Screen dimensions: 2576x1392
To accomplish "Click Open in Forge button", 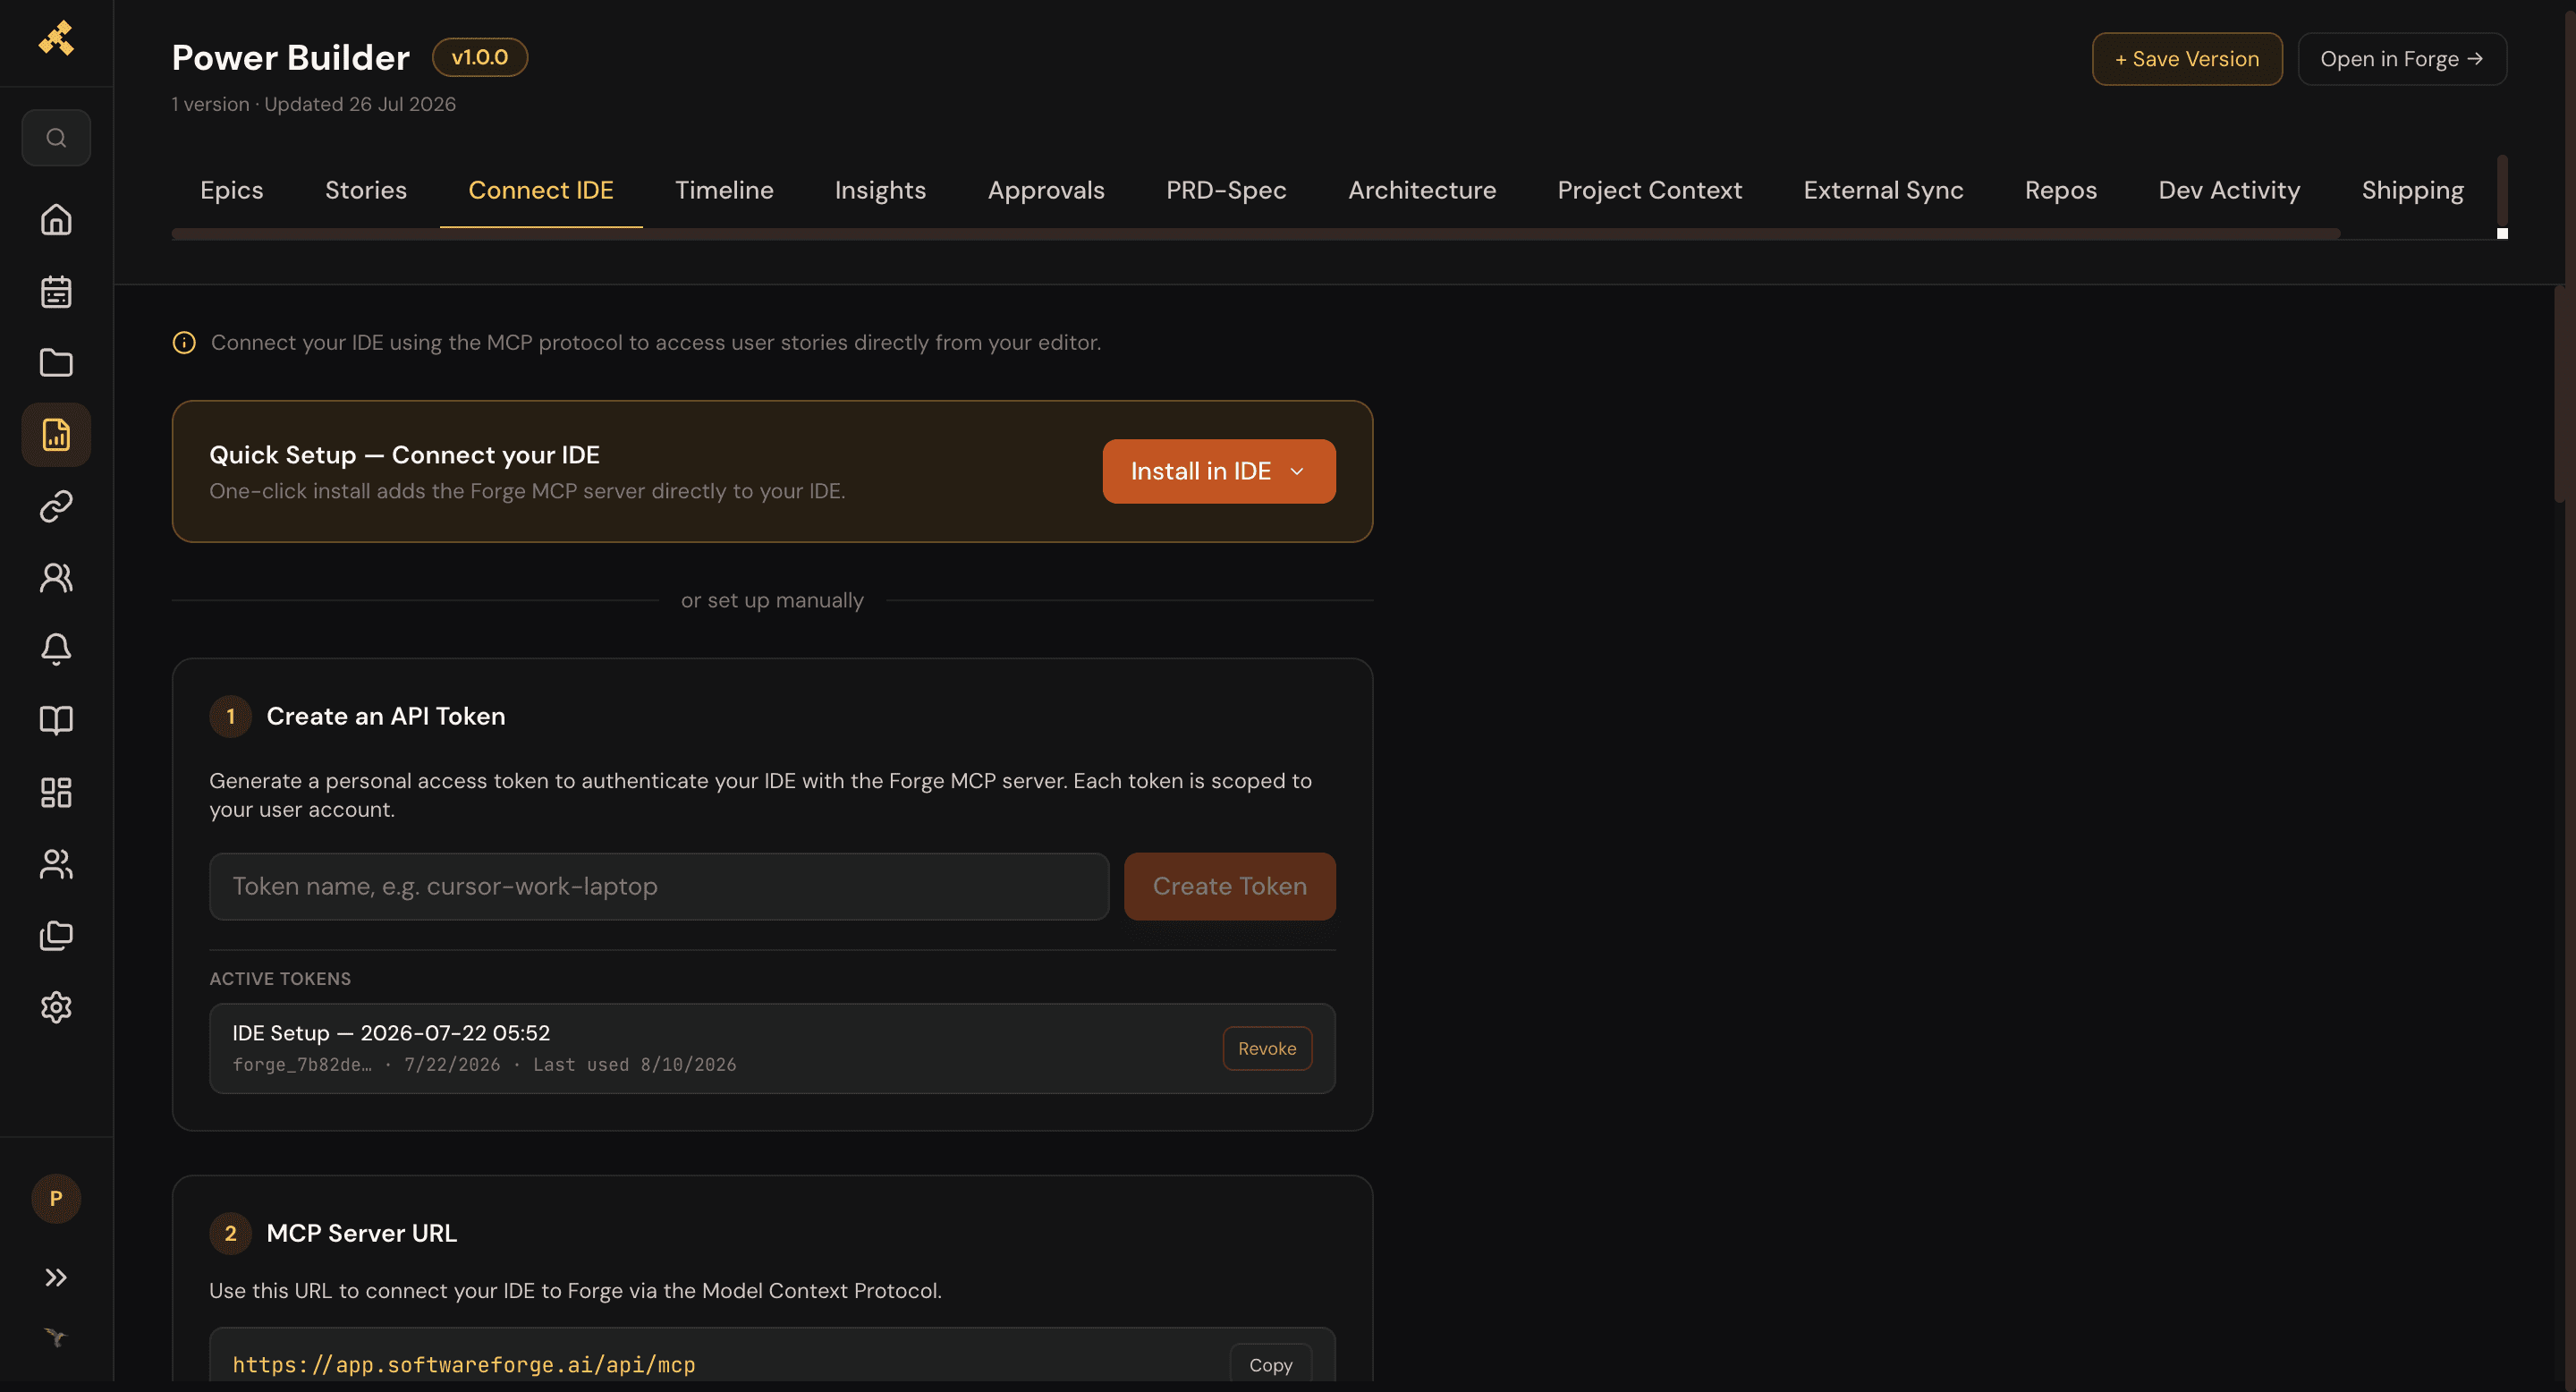I will [2402, 59].
